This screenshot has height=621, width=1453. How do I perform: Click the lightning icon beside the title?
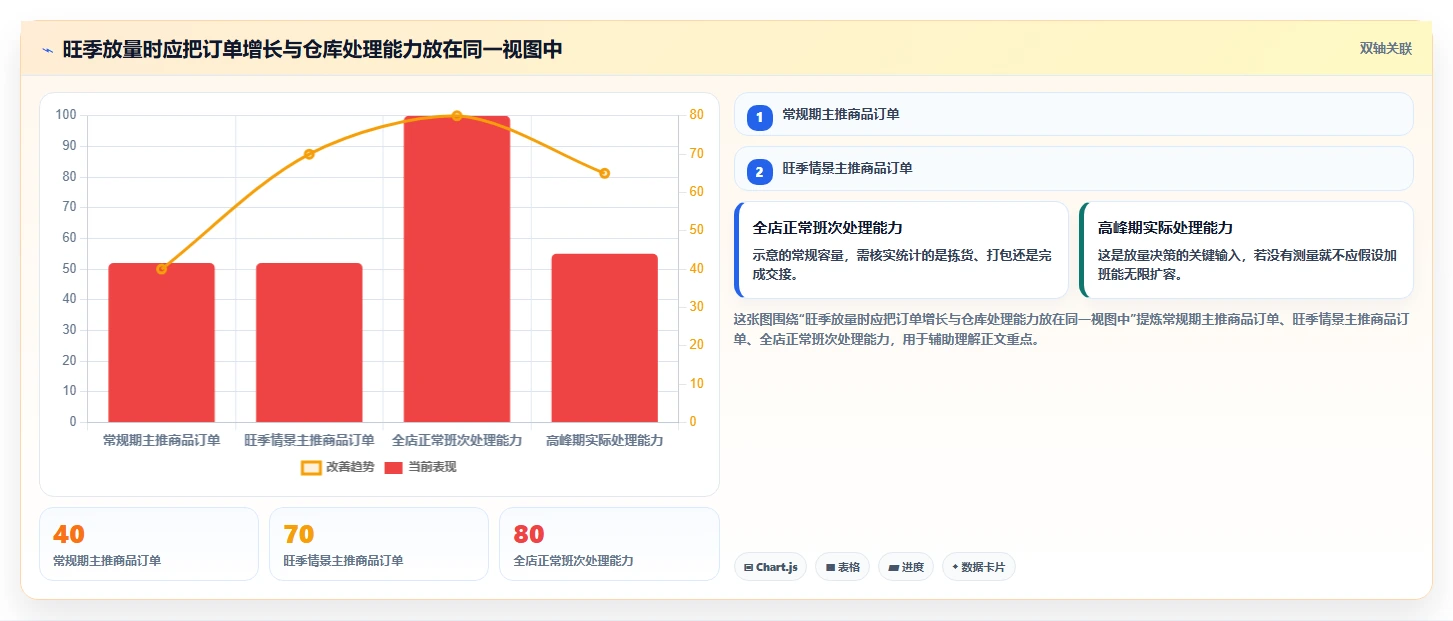[48, 50]
